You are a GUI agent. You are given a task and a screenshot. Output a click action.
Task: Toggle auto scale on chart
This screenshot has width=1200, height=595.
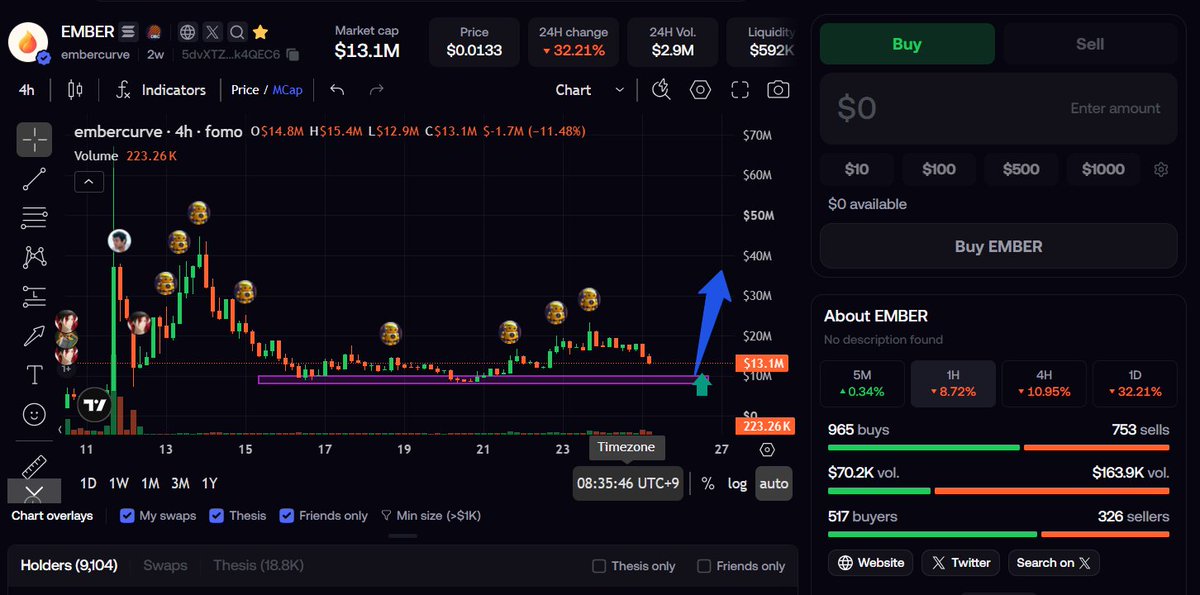pyautogui.click(x=774, y=483)
